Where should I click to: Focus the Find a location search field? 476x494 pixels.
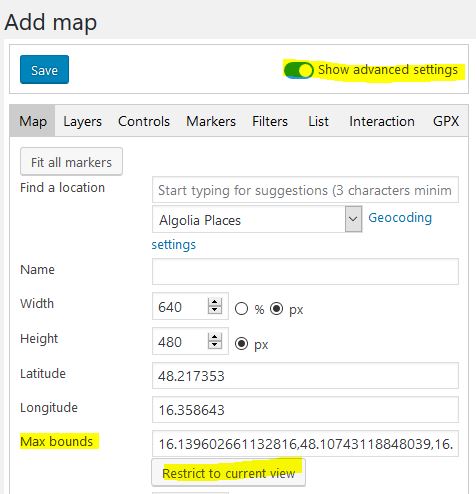305,190
